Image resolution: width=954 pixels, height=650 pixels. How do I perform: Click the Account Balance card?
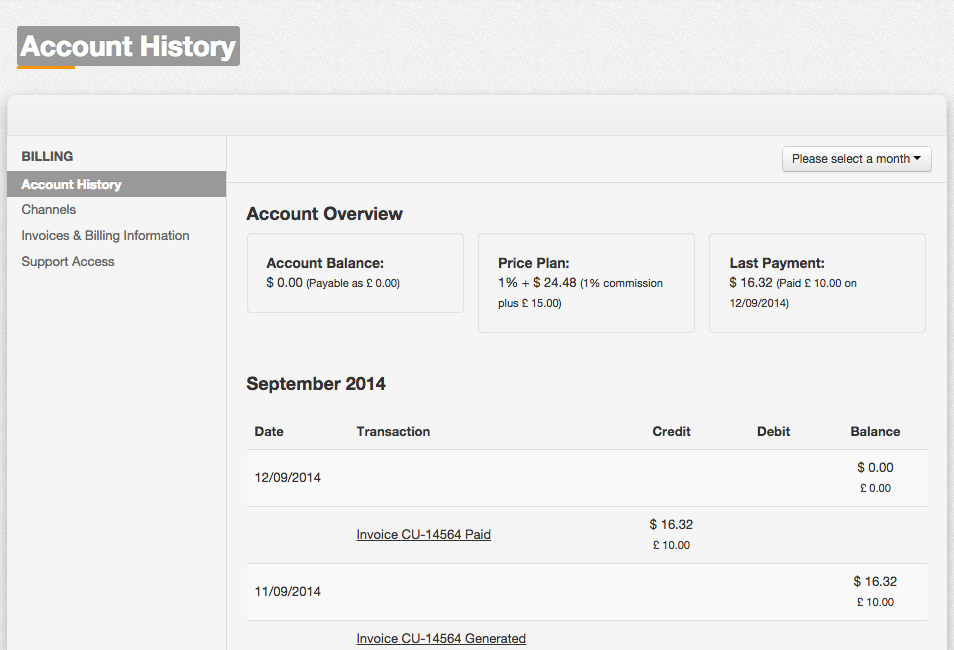(355, 273)
